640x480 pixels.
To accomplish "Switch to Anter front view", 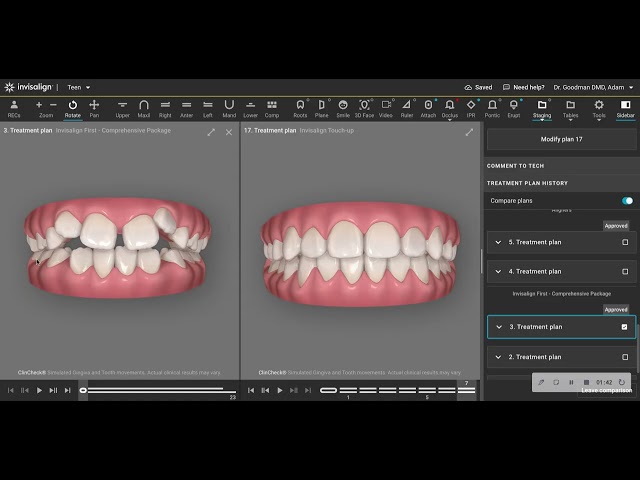I will 187,109.
